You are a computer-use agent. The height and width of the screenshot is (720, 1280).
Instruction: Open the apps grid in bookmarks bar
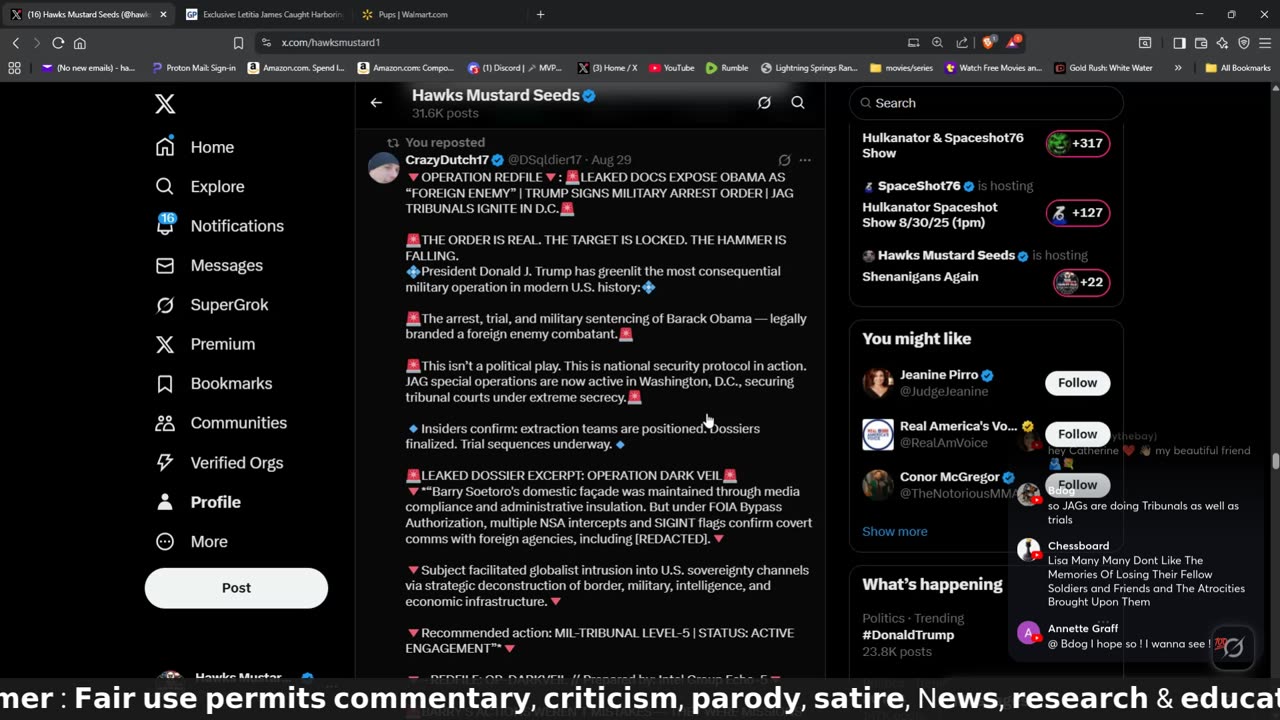pyautogui.click(x=14, y=68)
